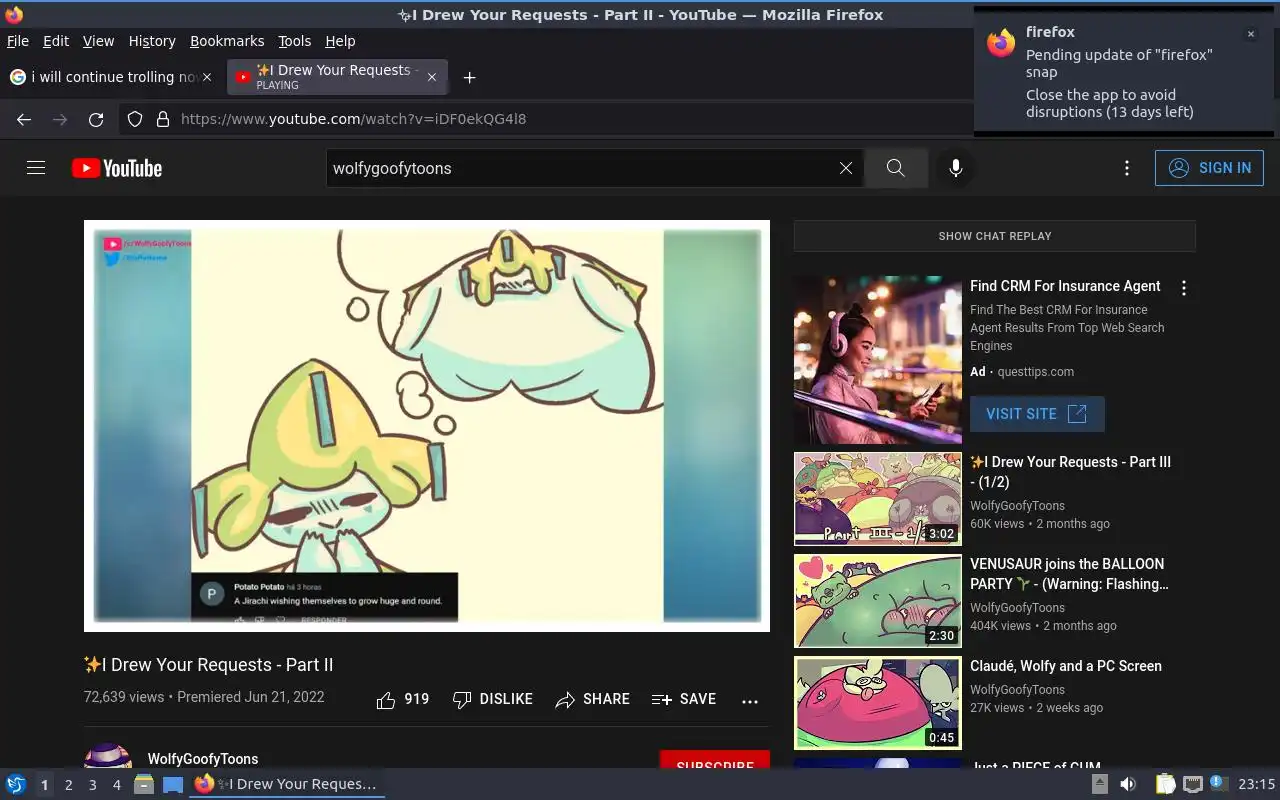
Task: Switch to workspace 3 in taskbar
Action: coord(92,785)
